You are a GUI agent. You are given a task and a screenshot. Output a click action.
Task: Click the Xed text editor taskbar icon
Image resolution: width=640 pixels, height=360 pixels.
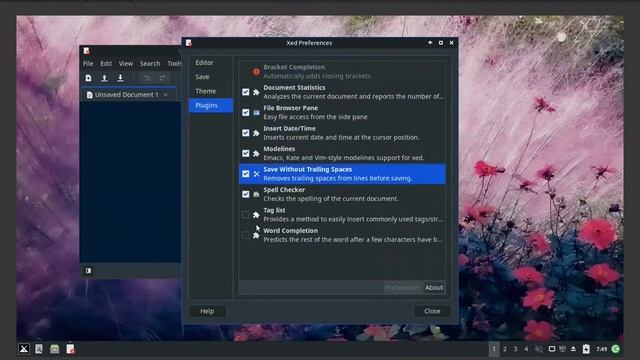coord(70,349)
